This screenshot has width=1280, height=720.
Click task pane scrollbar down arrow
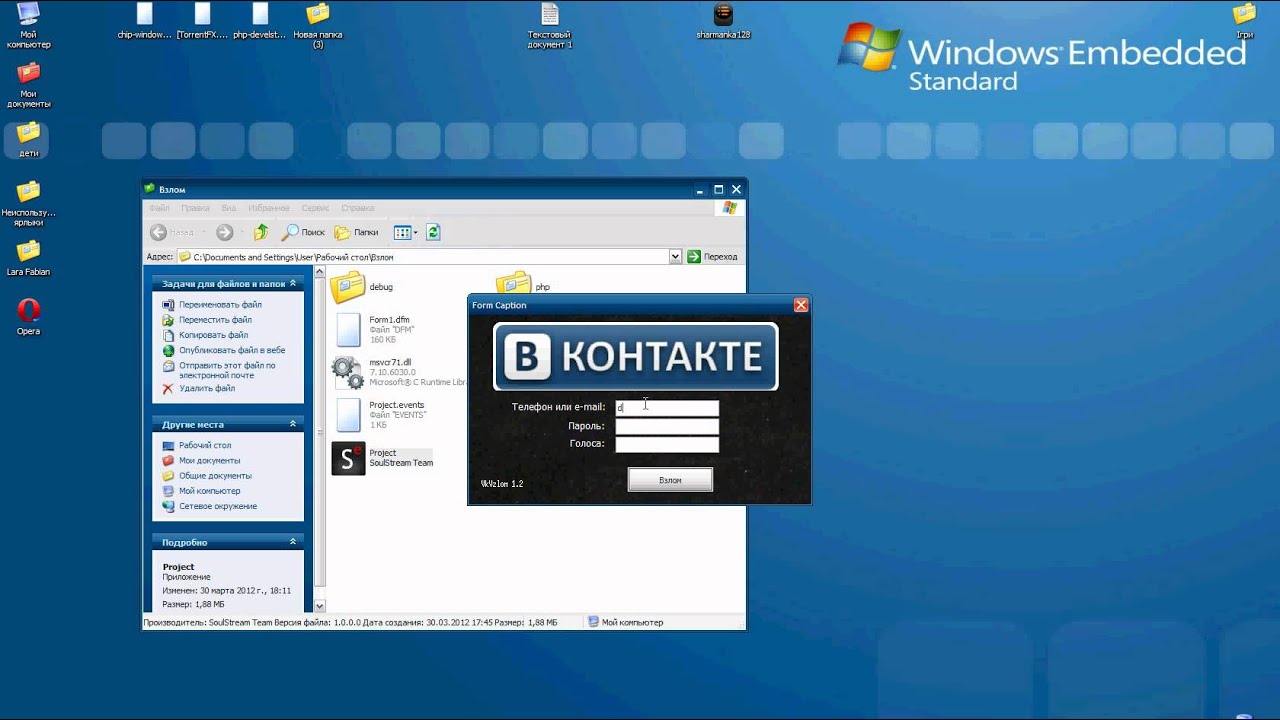click(320, 606)
